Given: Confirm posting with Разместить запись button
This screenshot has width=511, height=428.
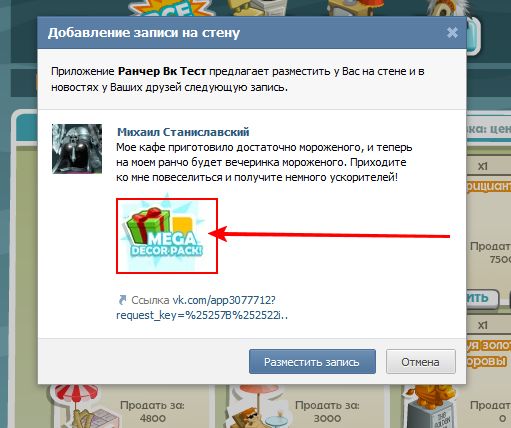Looking at the screenshot, I should [x=312, y=362].
